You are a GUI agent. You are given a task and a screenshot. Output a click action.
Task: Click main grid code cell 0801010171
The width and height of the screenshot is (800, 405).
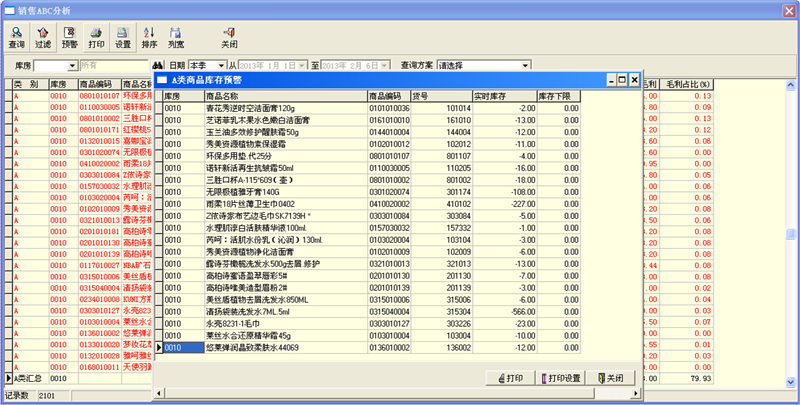[99, 130]
